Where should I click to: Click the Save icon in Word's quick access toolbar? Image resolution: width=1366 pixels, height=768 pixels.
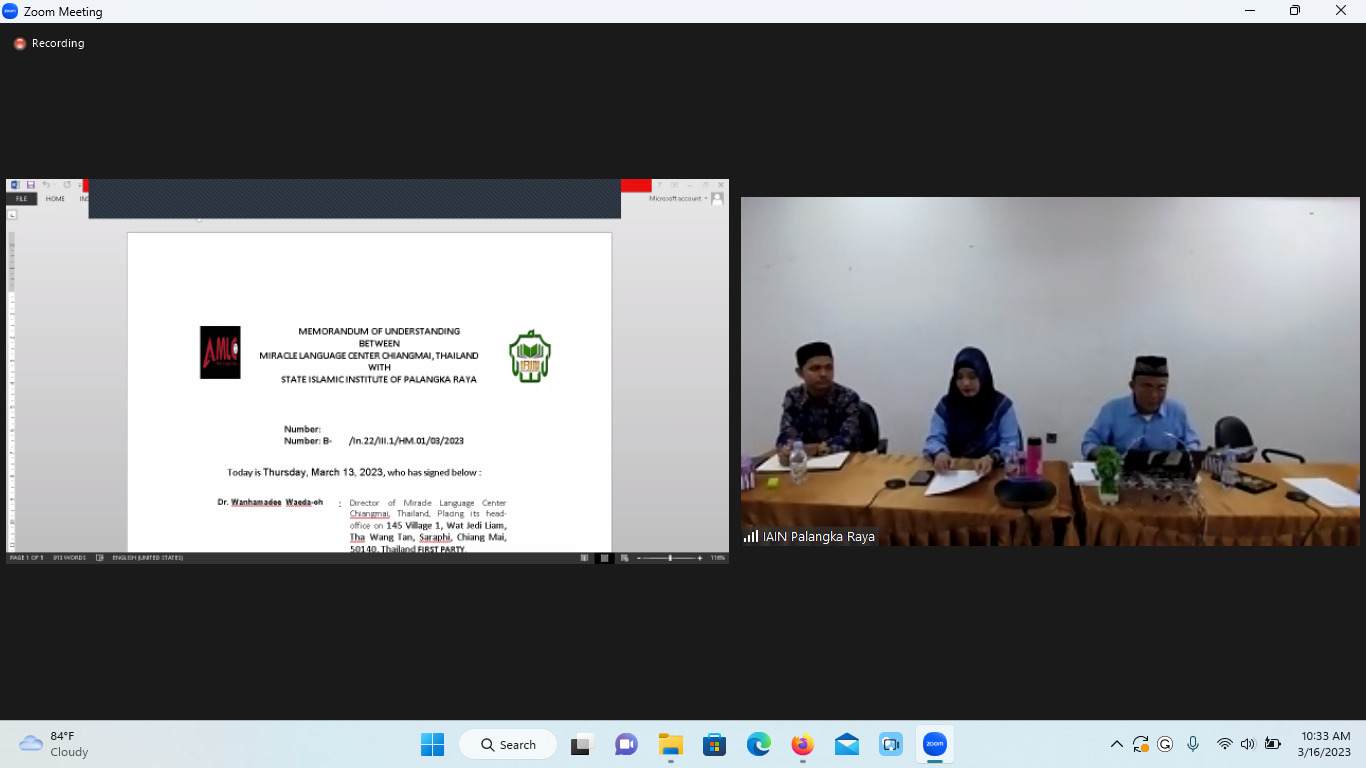[31, 185]
